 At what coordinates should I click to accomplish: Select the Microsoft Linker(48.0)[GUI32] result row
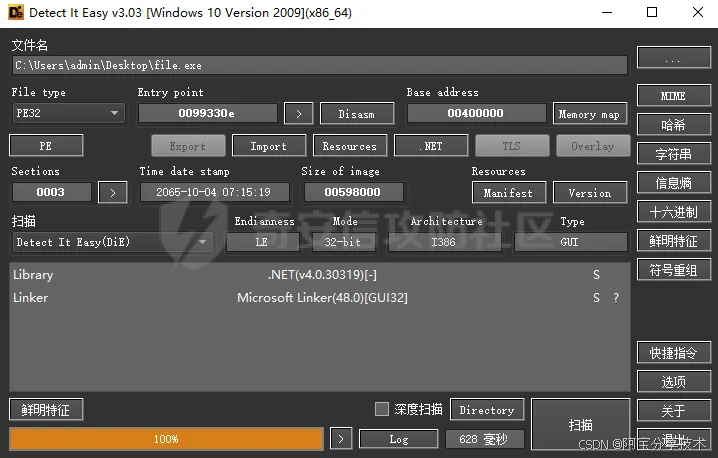[x=319, y=298]
